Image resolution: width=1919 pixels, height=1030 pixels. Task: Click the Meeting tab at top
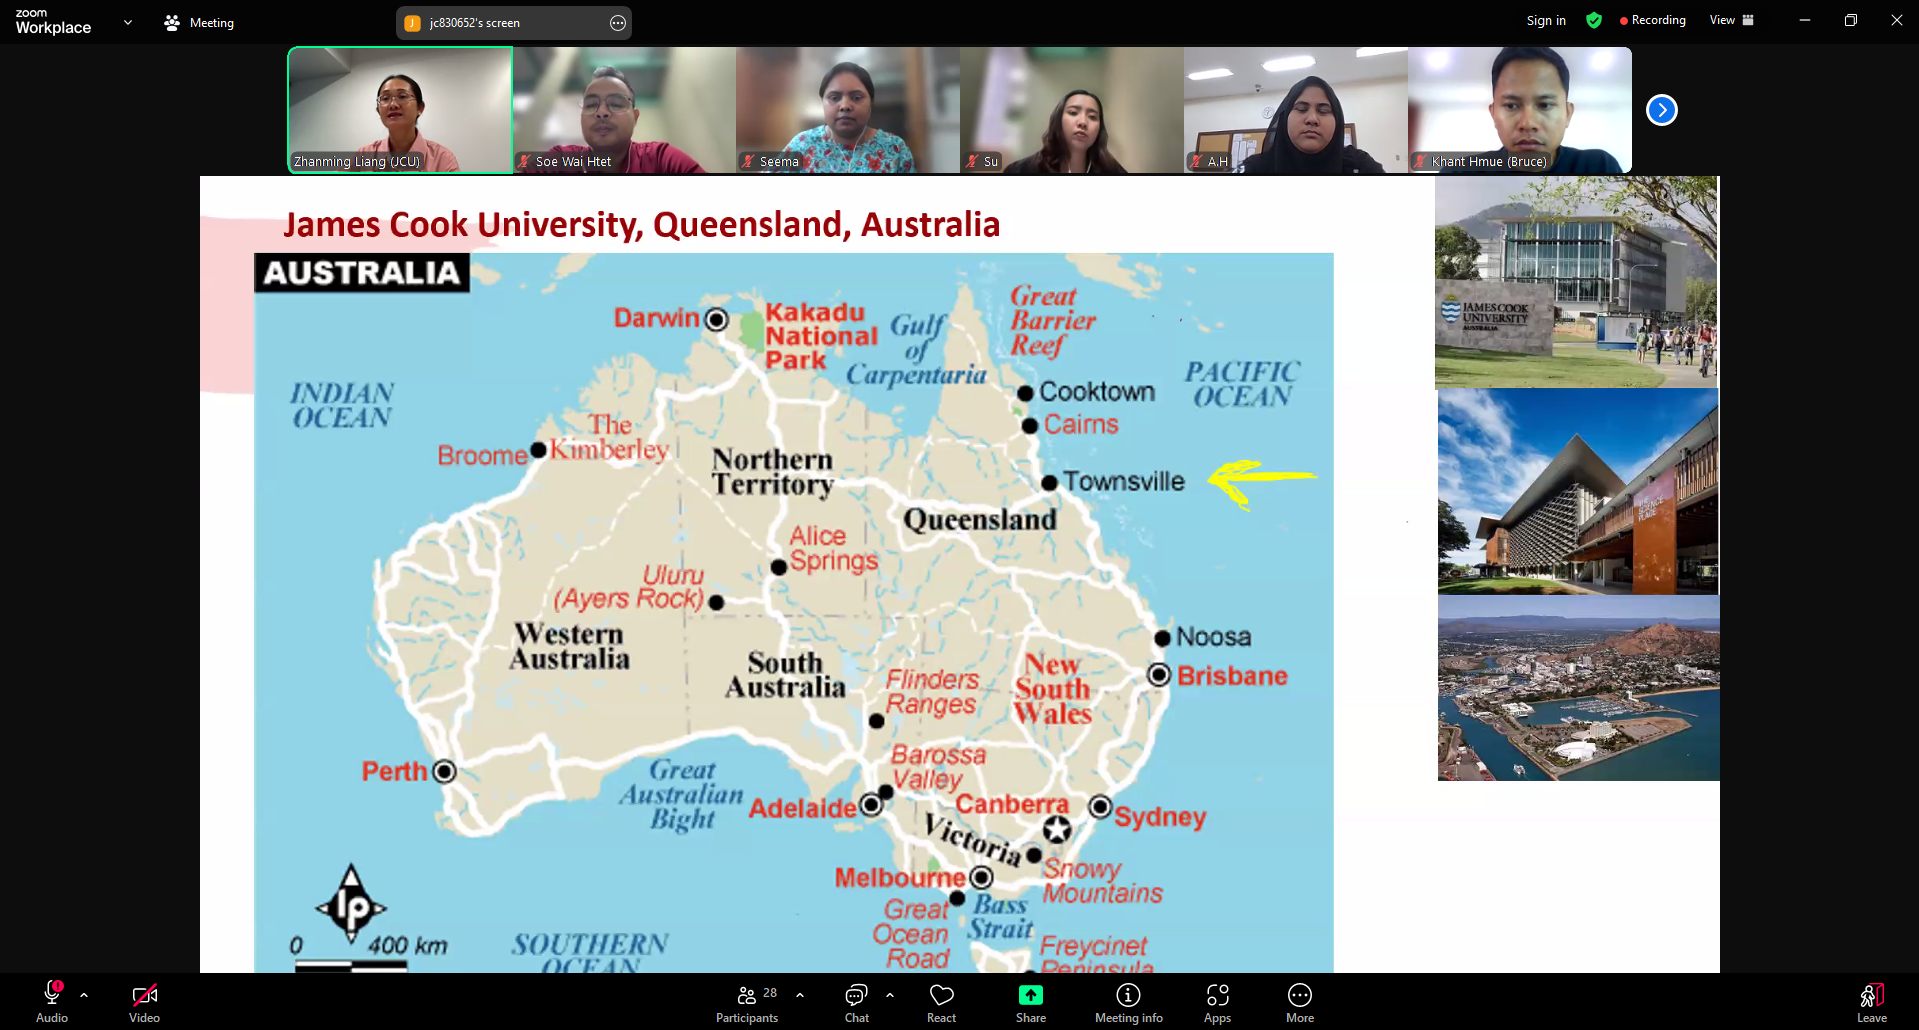(x=199, y=22)
